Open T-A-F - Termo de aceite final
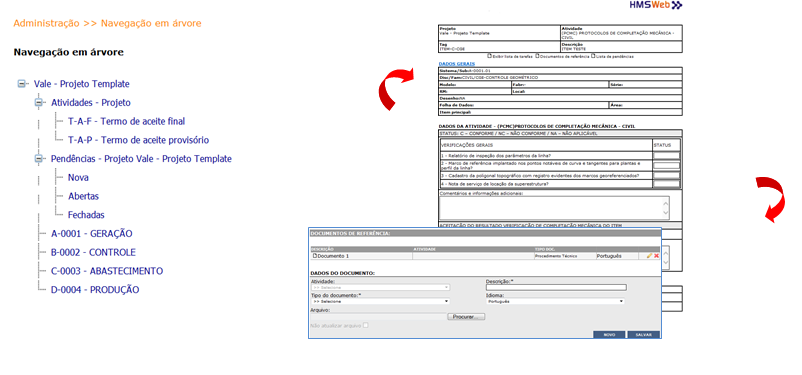Viewport: 802px width, 375px height. [126, 122]
